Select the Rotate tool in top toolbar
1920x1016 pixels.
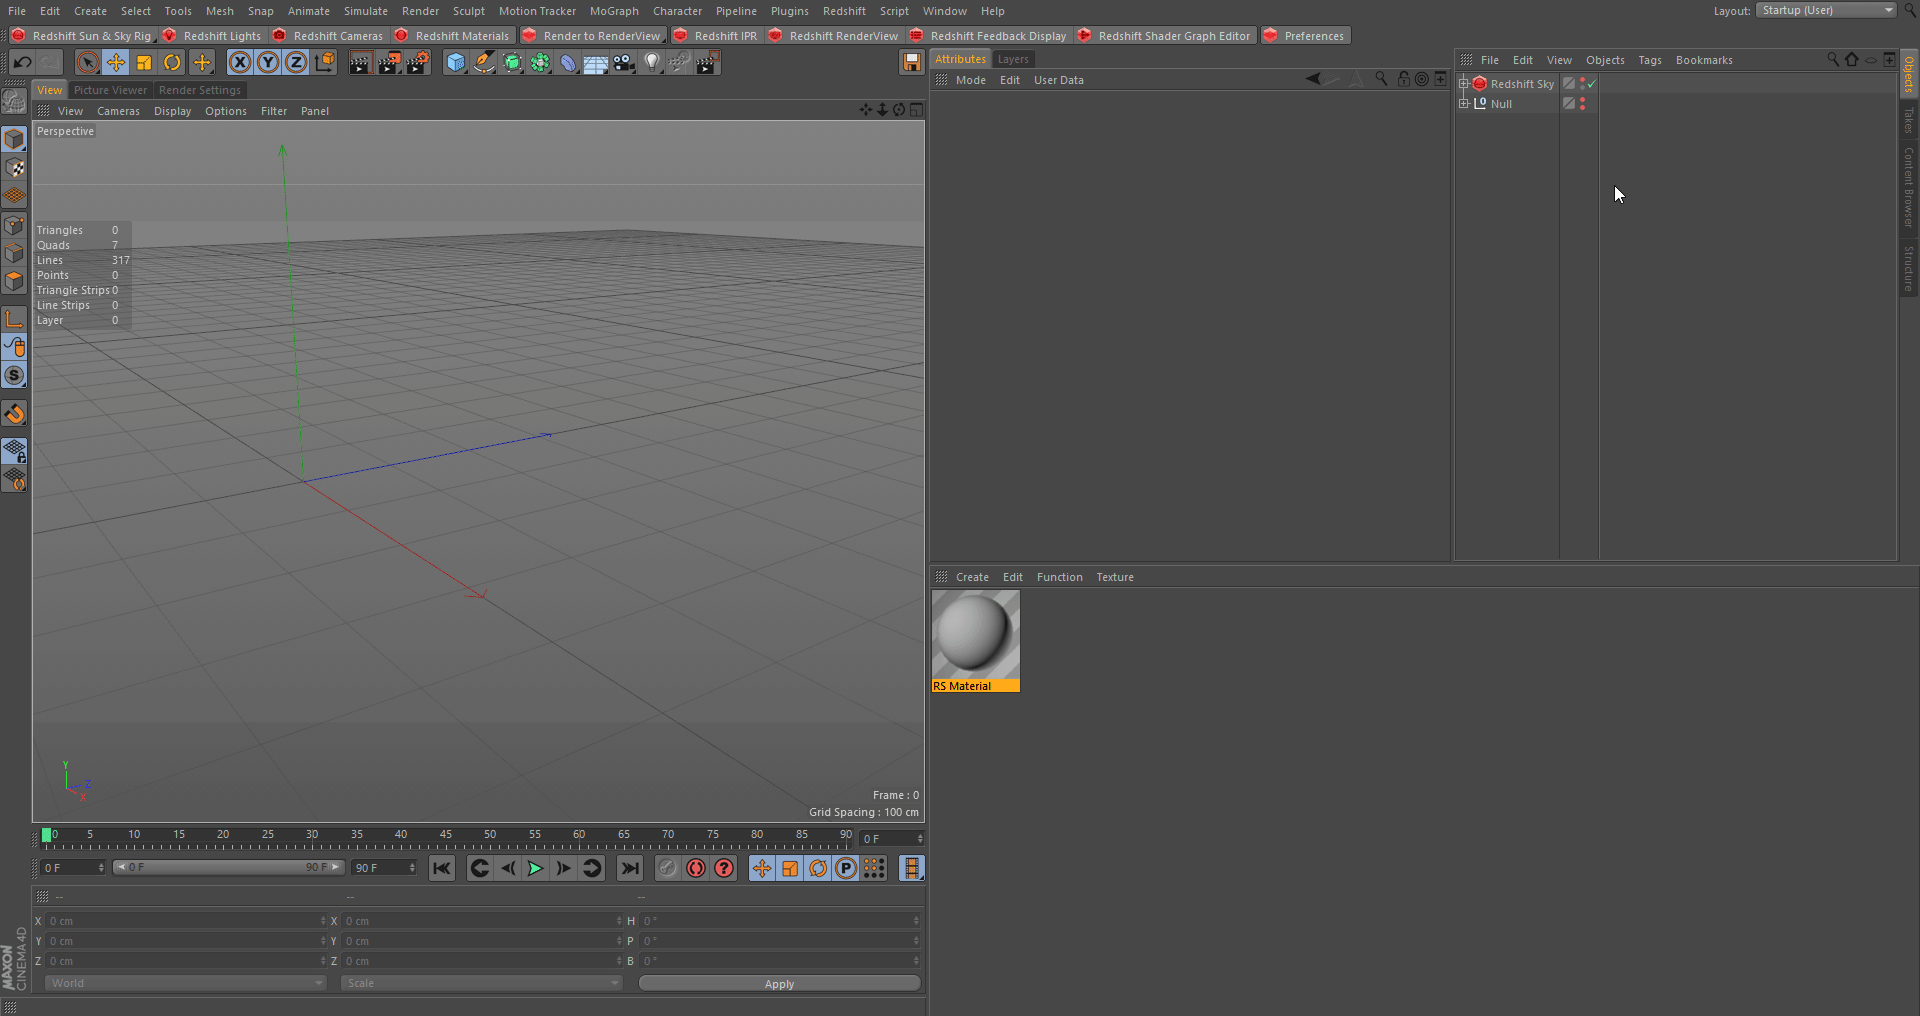click(x=172, y=63)
